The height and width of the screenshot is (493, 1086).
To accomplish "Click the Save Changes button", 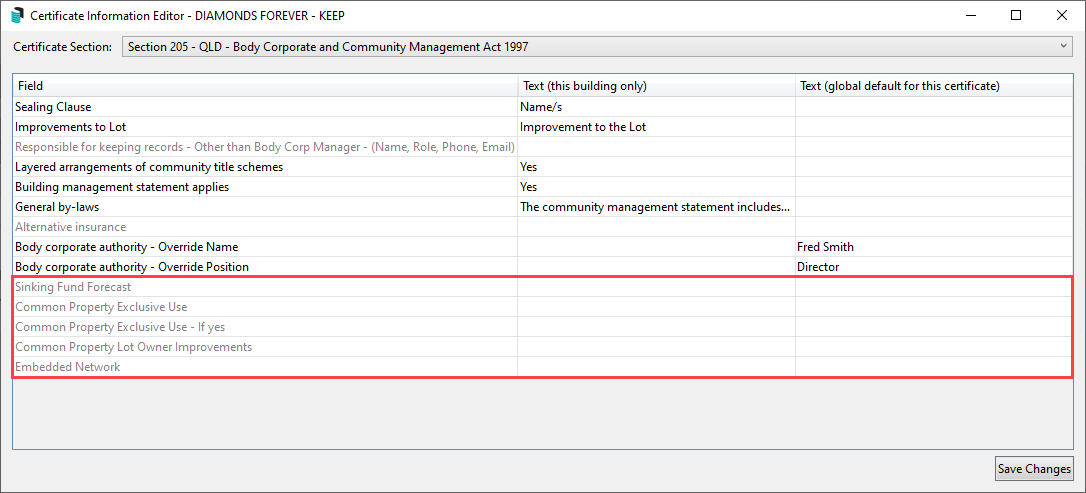I will (x=1034, y=468).
